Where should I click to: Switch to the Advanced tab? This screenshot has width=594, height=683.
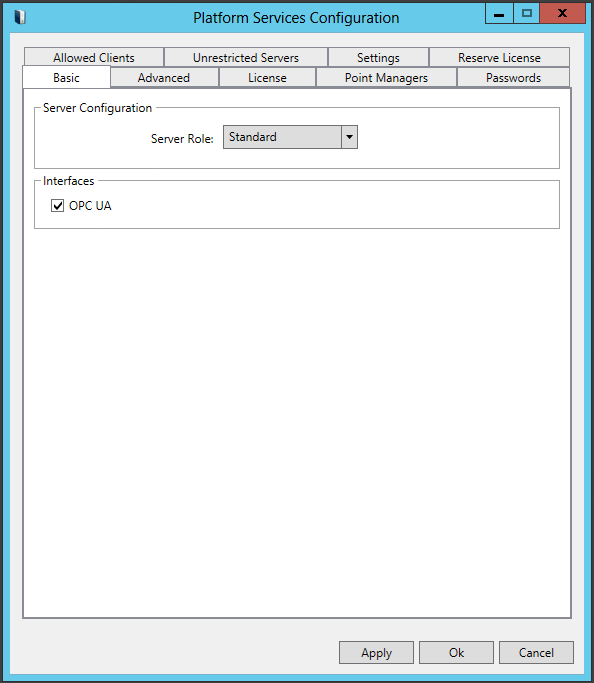click(x=164, y=78)
